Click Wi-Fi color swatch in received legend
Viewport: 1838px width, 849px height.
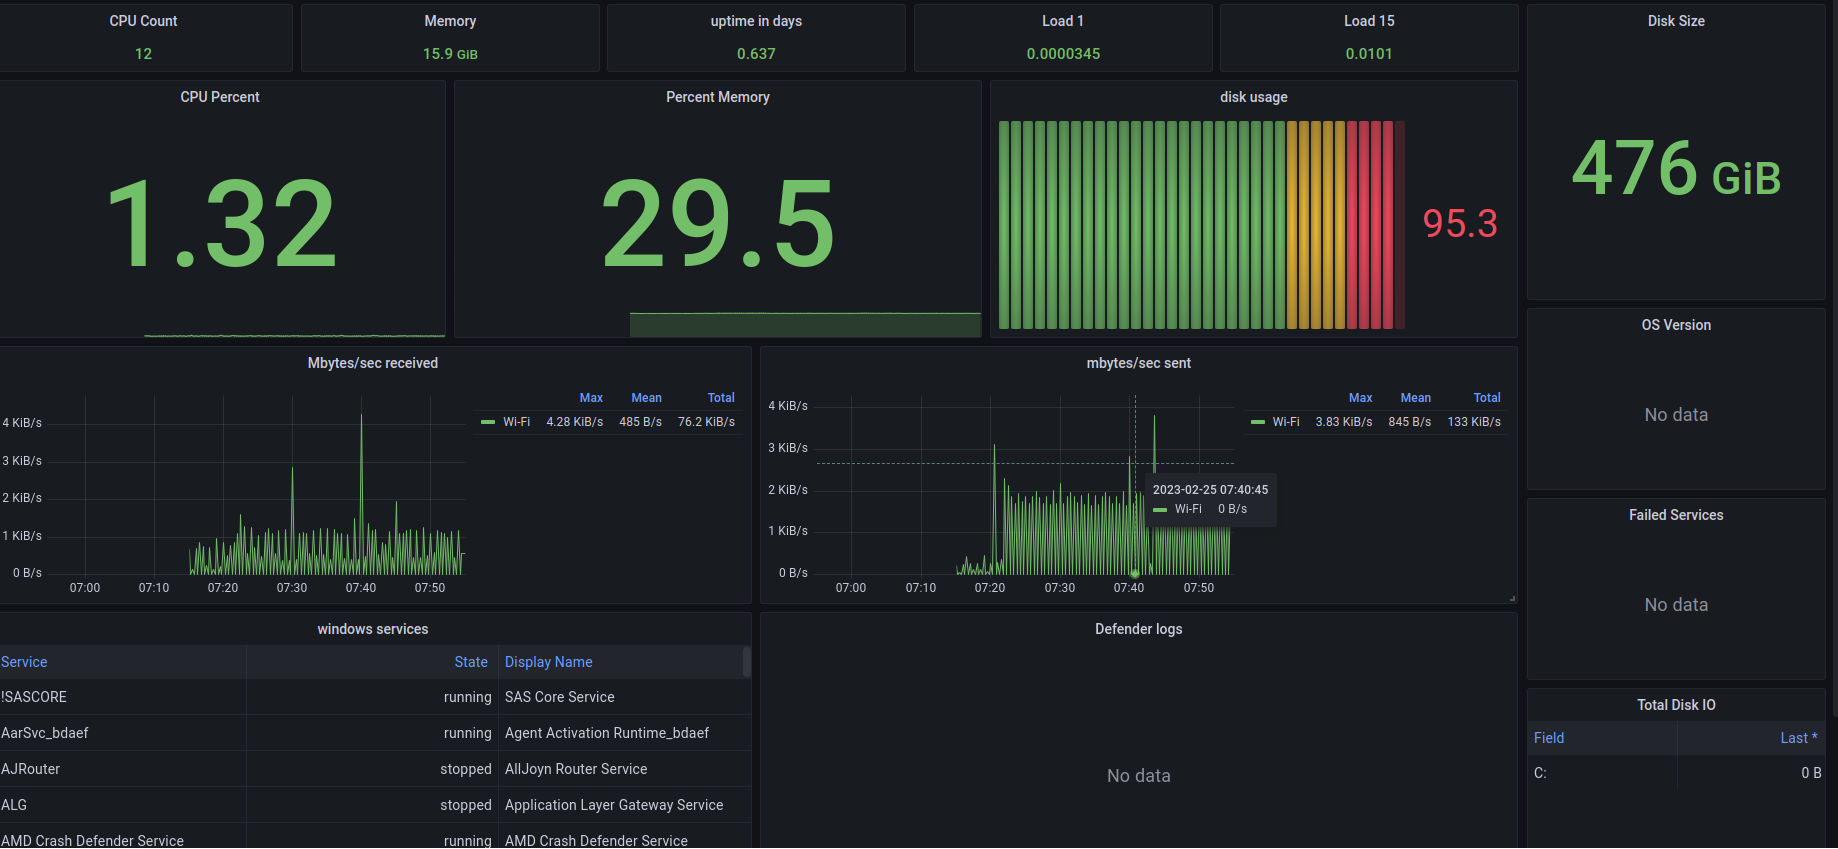click(x=488, y=422)
